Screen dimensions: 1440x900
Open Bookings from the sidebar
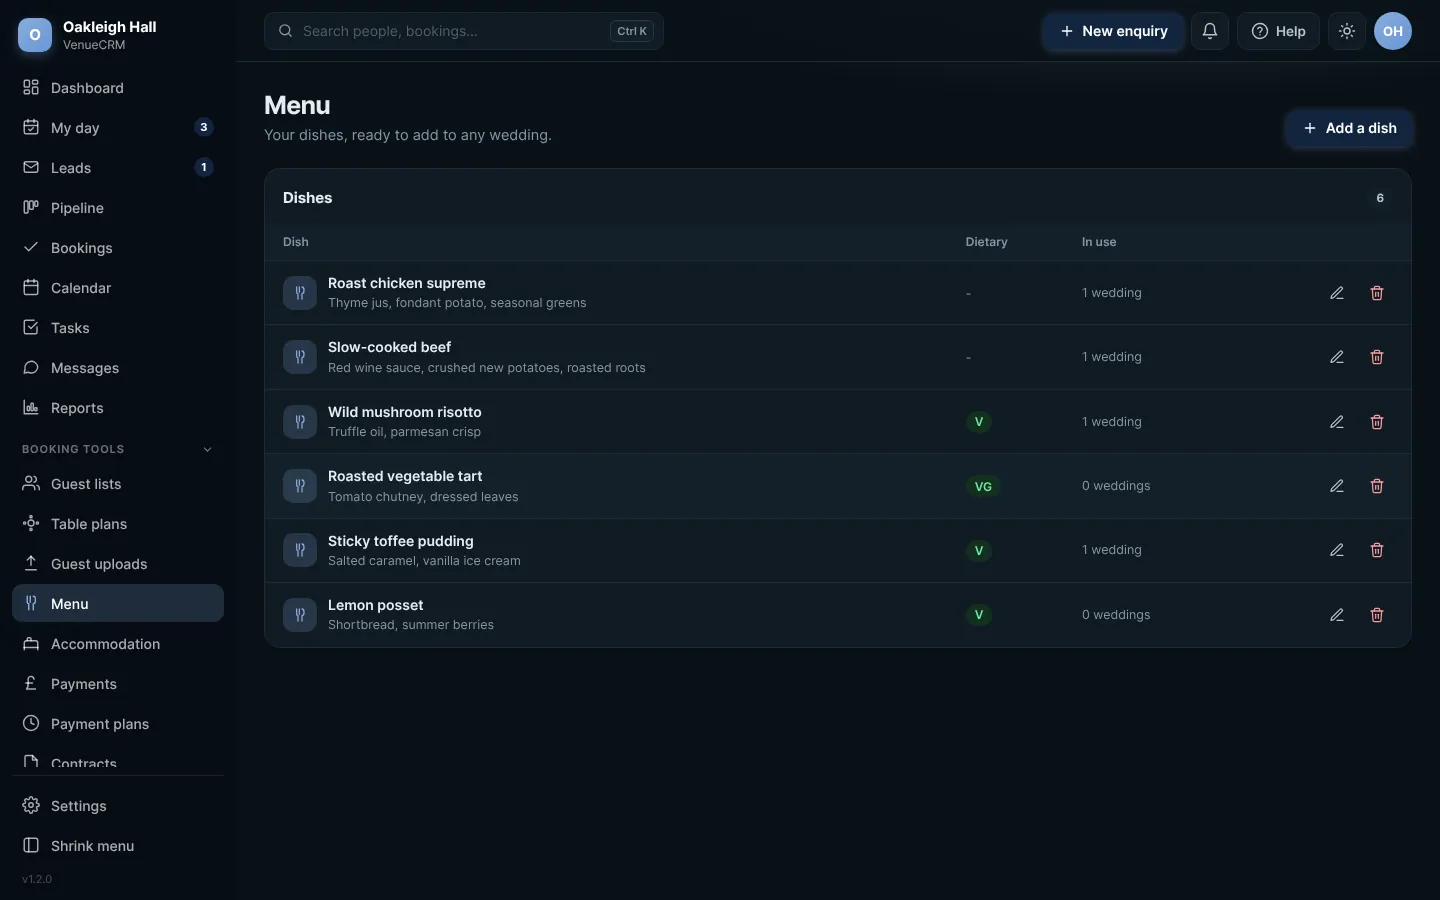[118, 248]
